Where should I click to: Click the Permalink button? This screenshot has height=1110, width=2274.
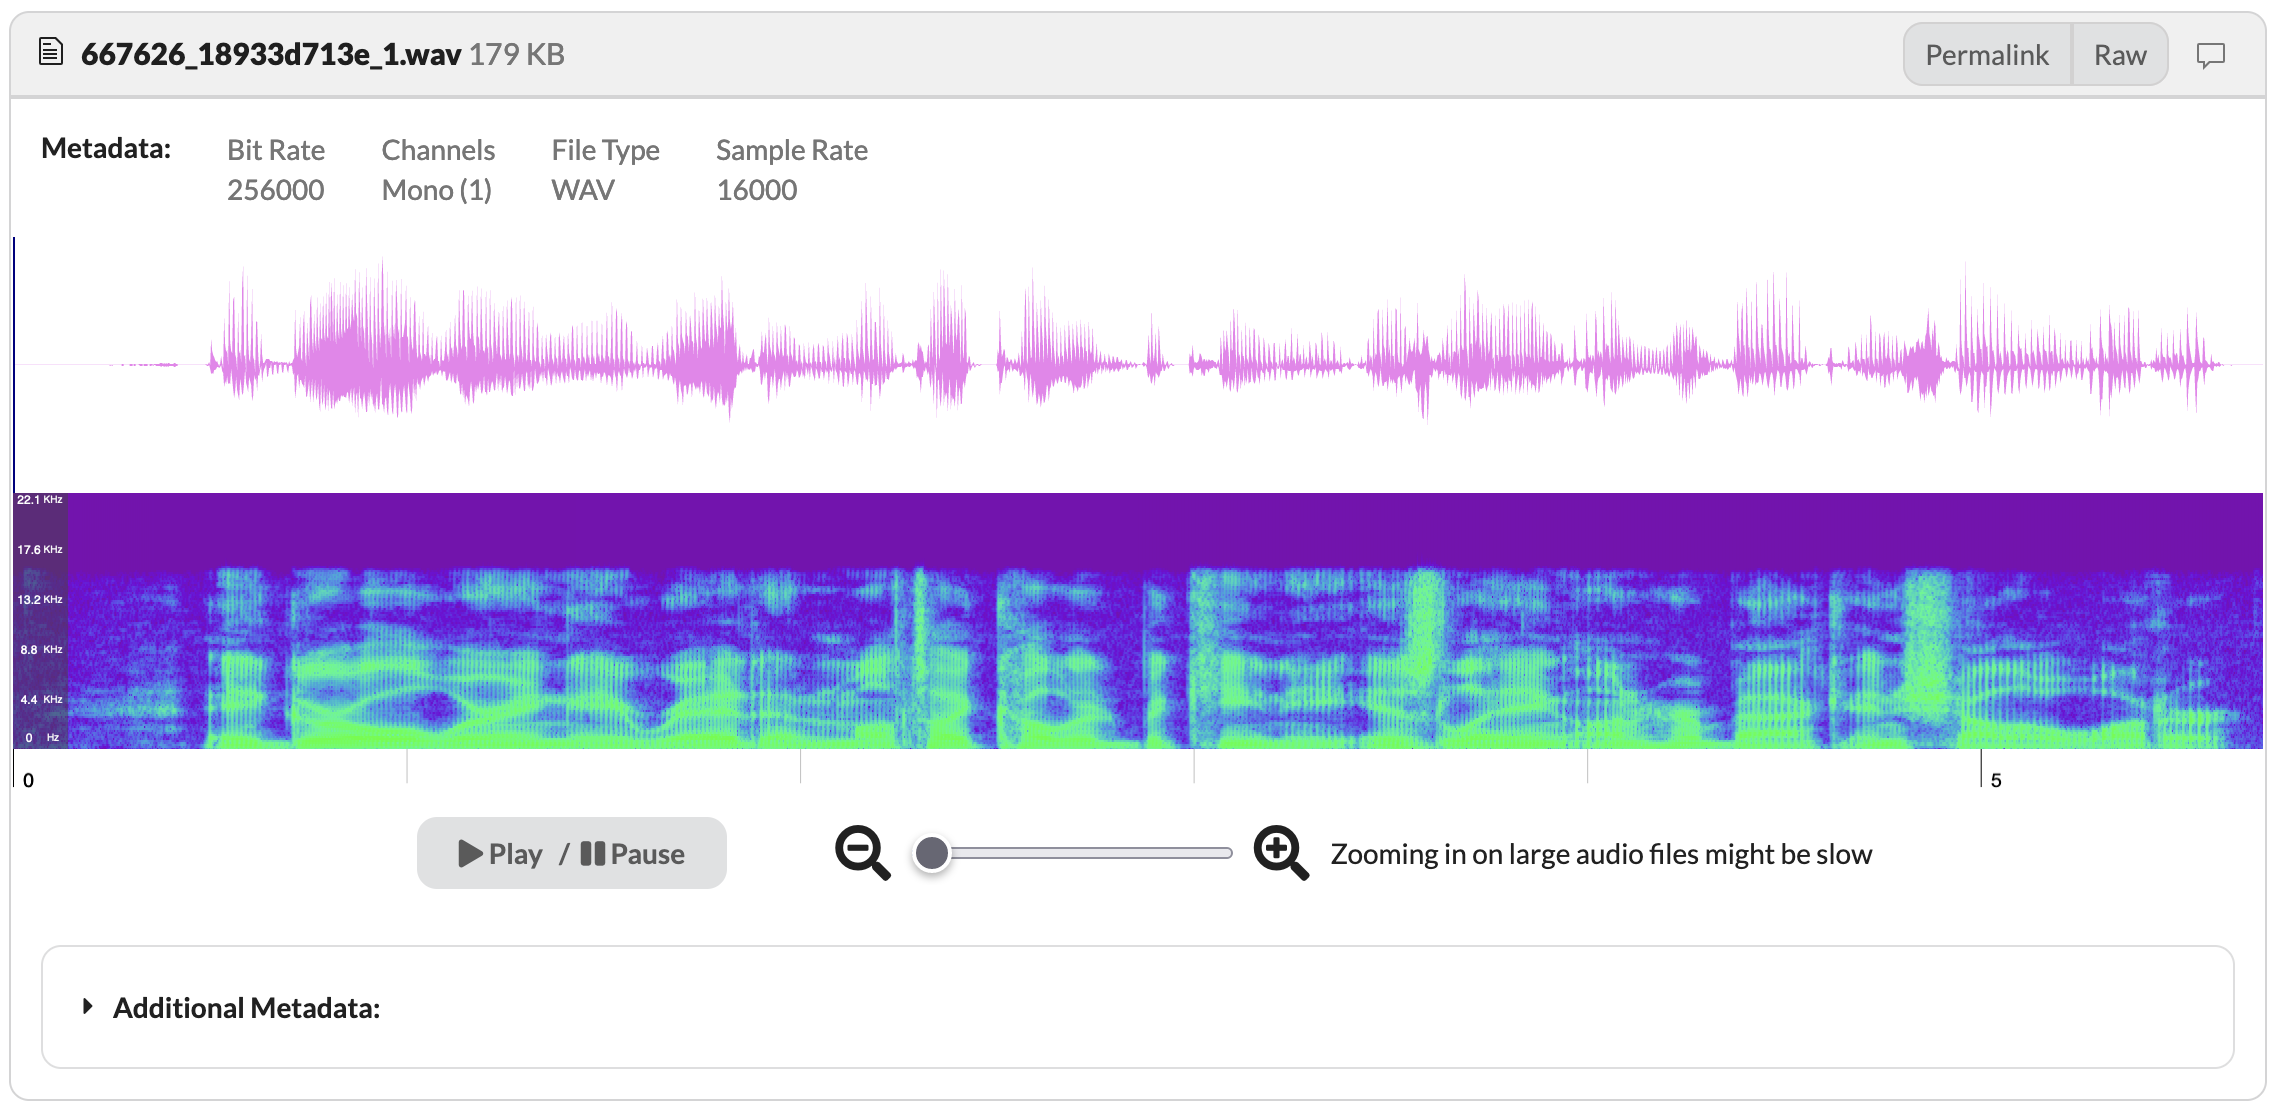pyautogui.click(x=1986, y=55)
